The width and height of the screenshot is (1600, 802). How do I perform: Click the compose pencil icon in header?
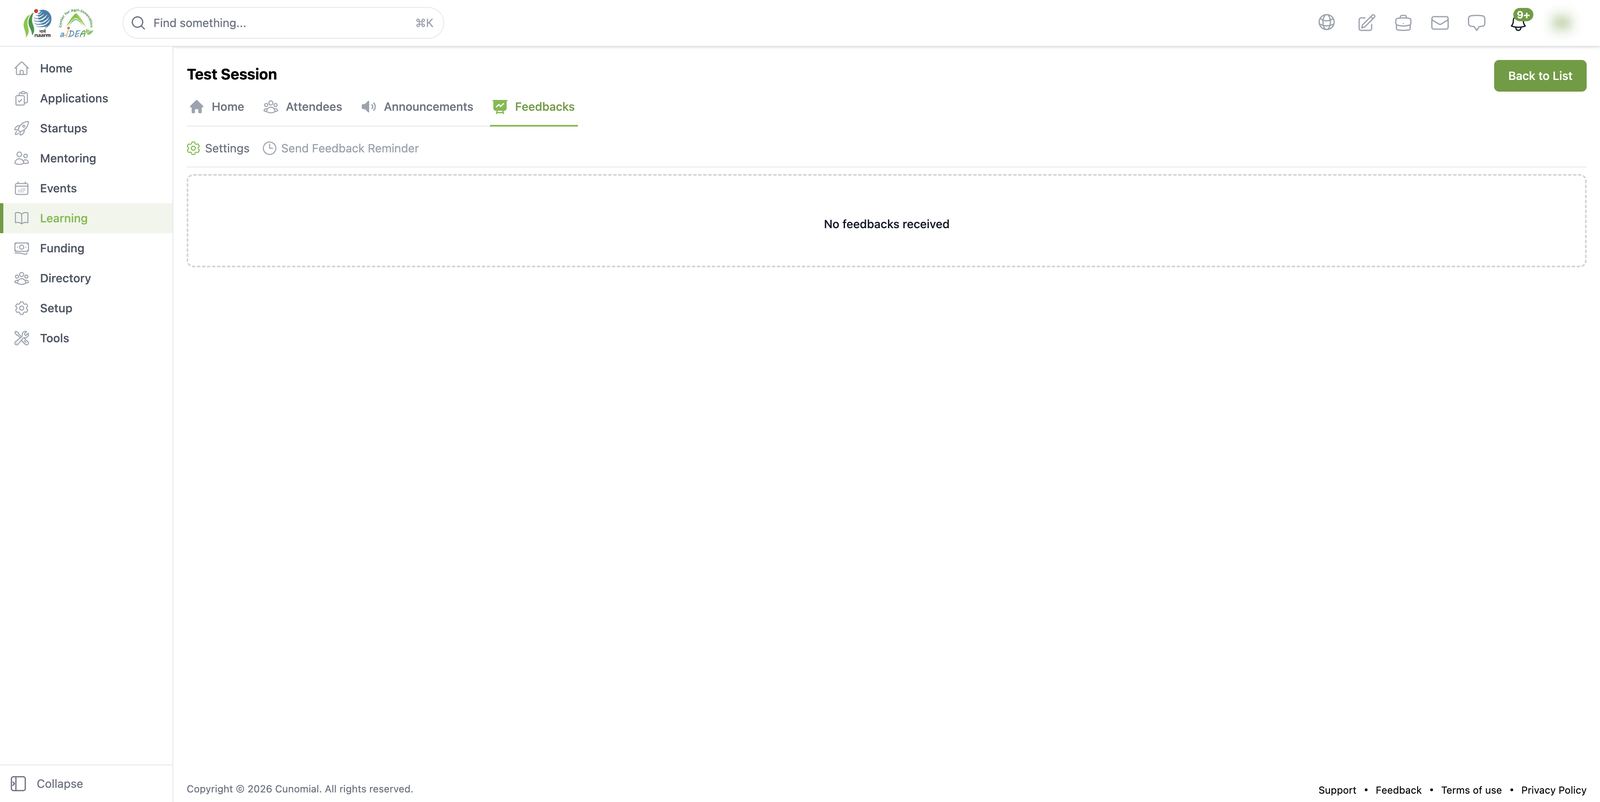[x=1366, y=22]
